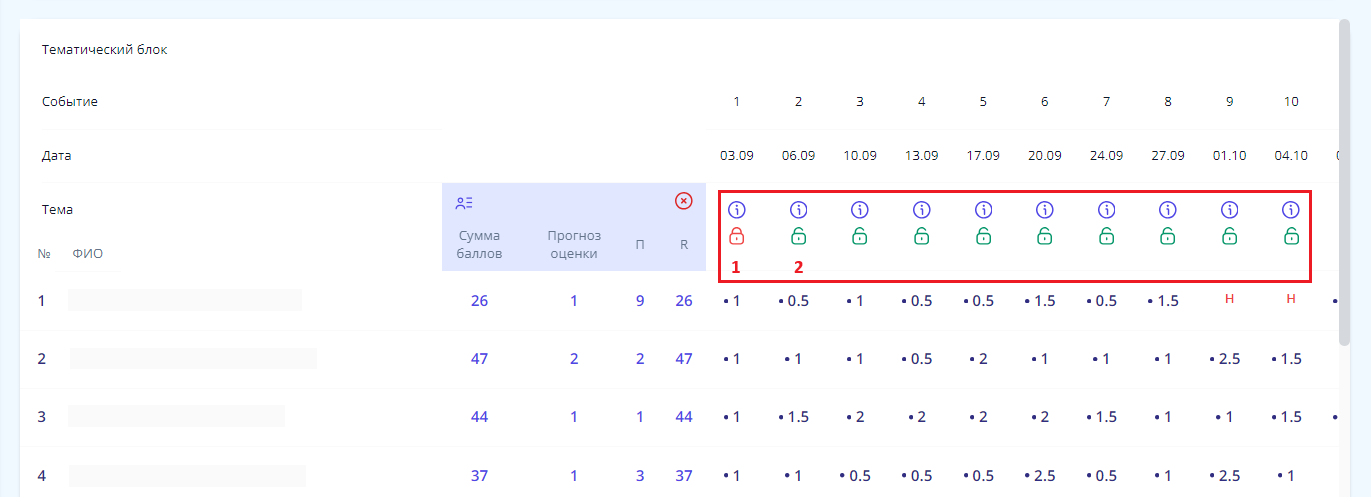Viewport: 1371px width, 497px height.
Task: Click the Прогноз оценки column header
Action: click(574, 244)
